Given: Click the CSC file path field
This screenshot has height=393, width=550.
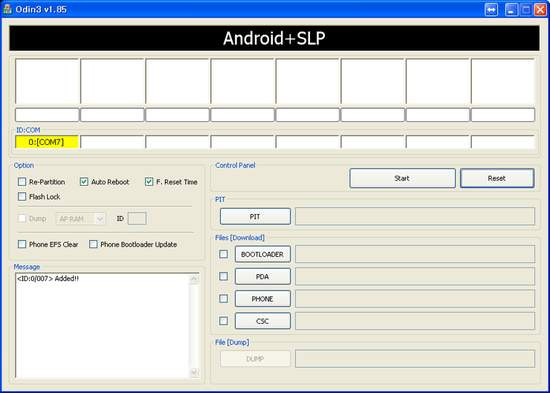Looking at the screenshot, I should (x=415, y=321).
